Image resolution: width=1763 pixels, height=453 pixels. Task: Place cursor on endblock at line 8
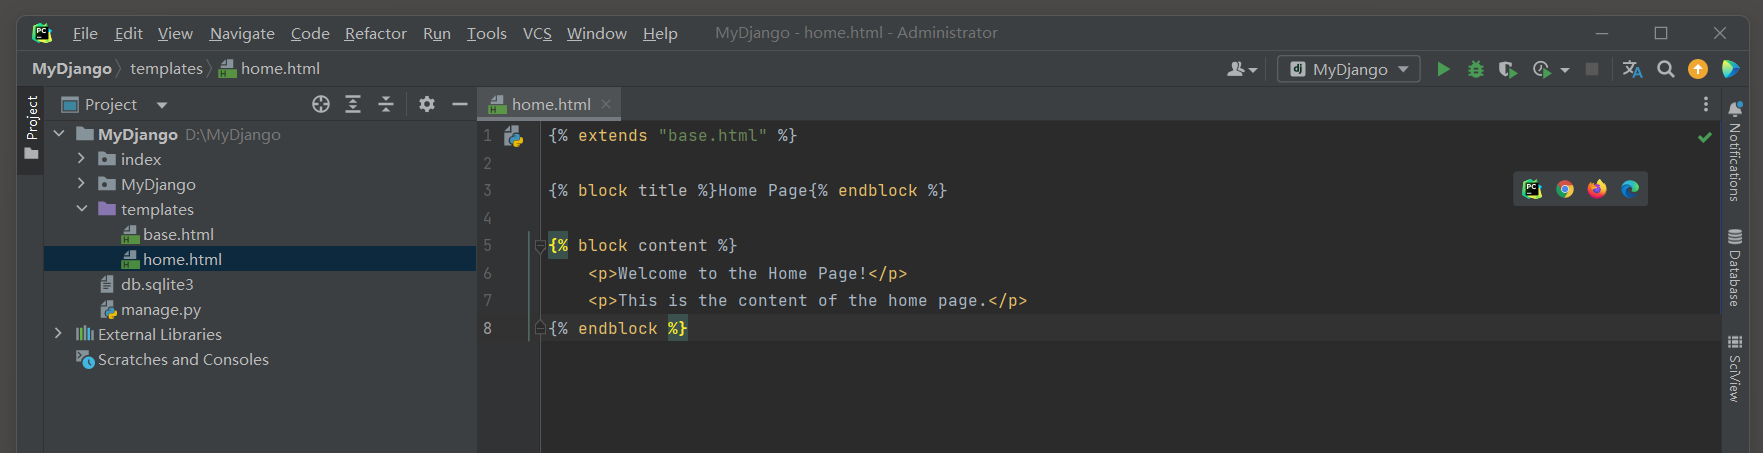[x=618, y=328]
